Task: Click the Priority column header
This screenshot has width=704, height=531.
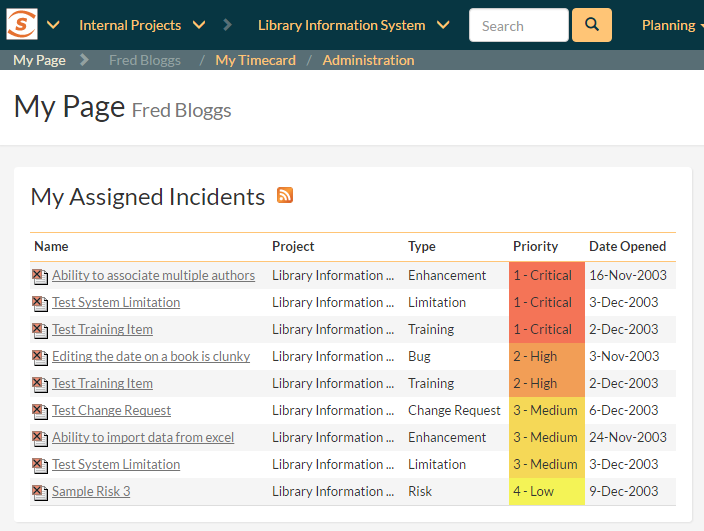Action: (535, 246)
